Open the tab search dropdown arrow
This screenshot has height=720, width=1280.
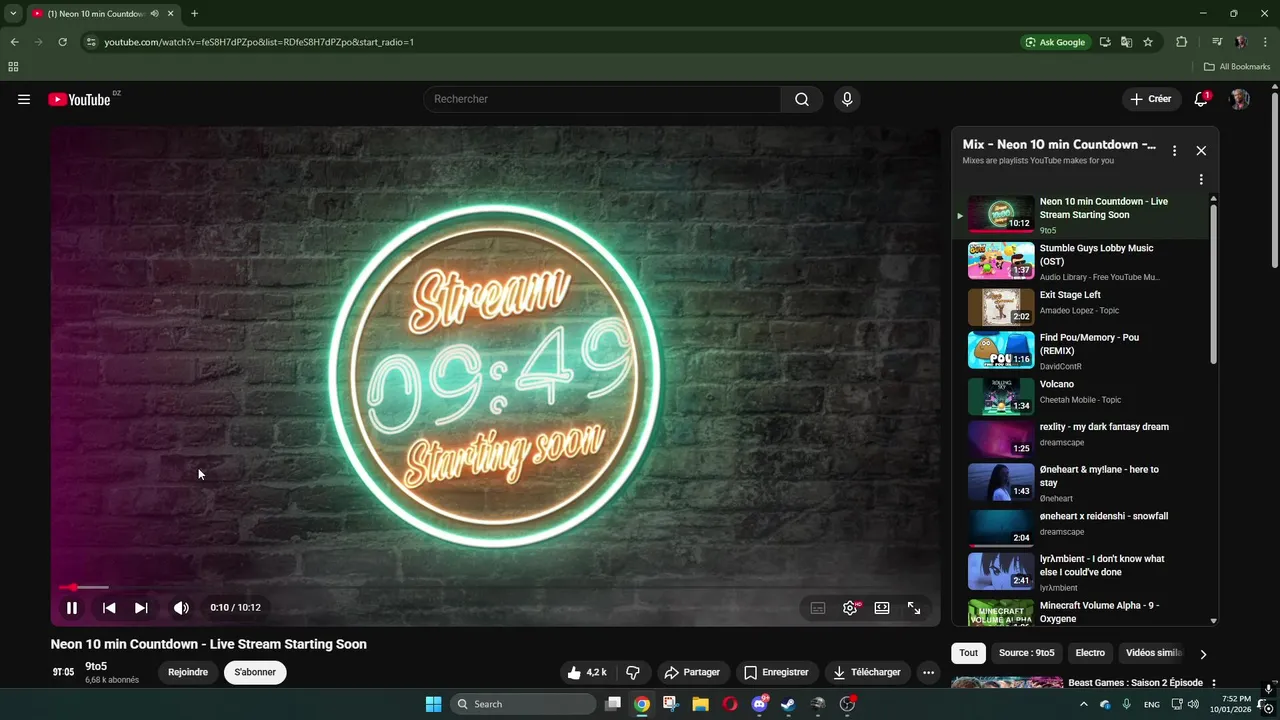(x=13, y=14)
